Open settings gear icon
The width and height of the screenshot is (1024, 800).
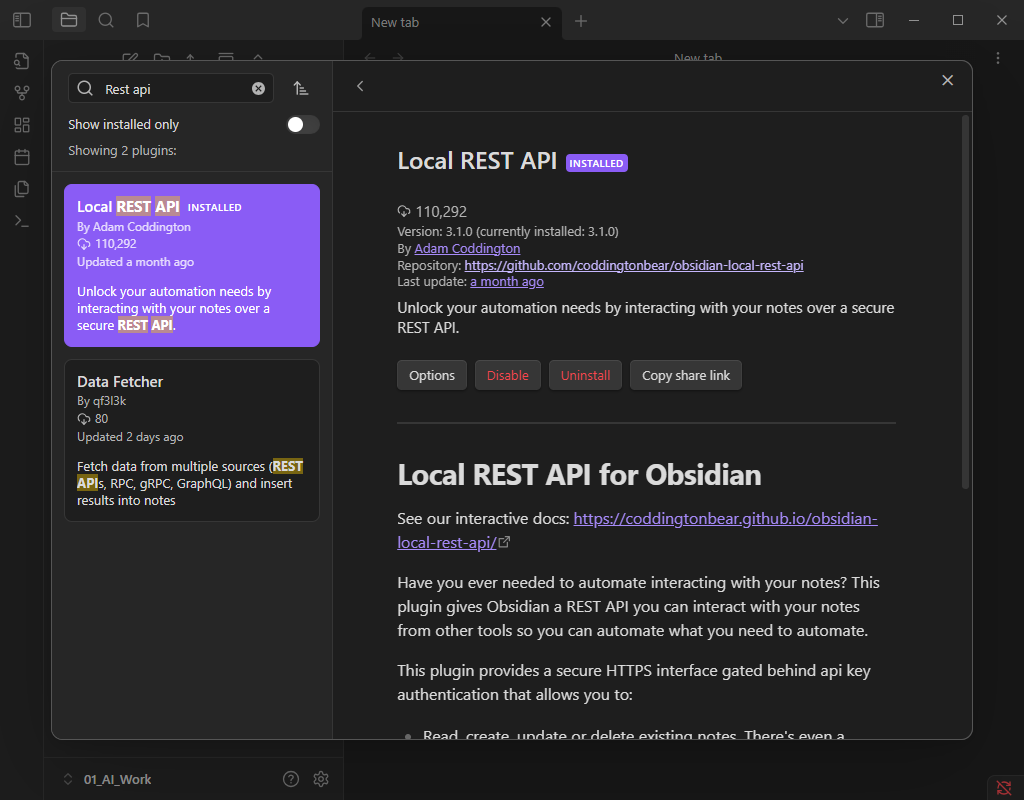321,778
